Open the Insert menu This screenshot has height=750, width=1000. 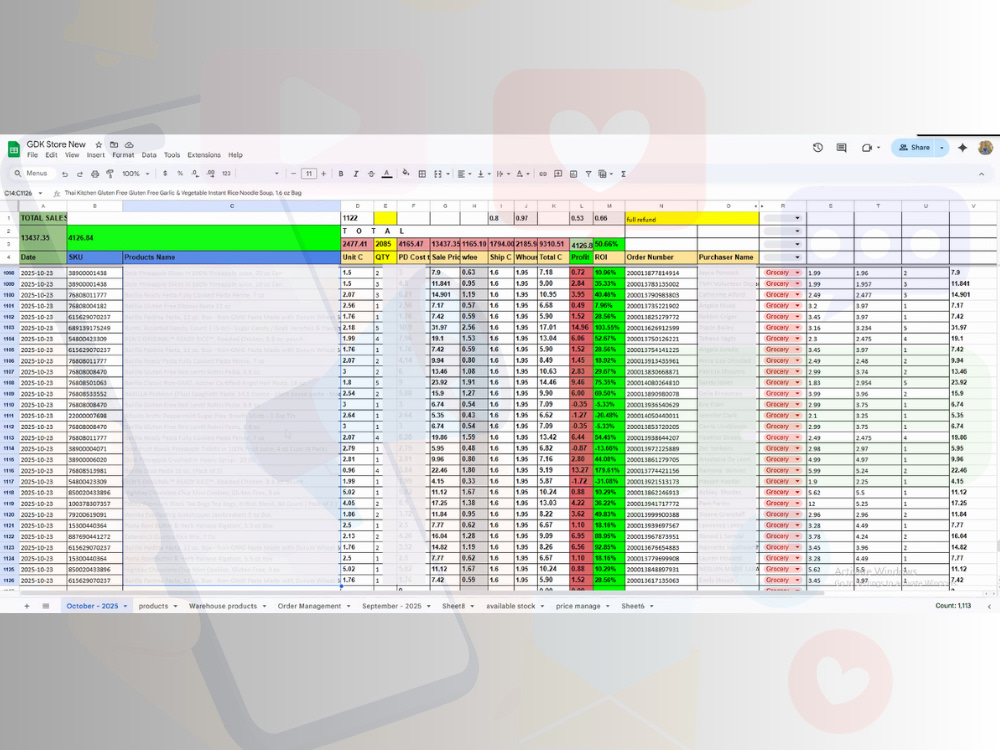click(96, 155)
